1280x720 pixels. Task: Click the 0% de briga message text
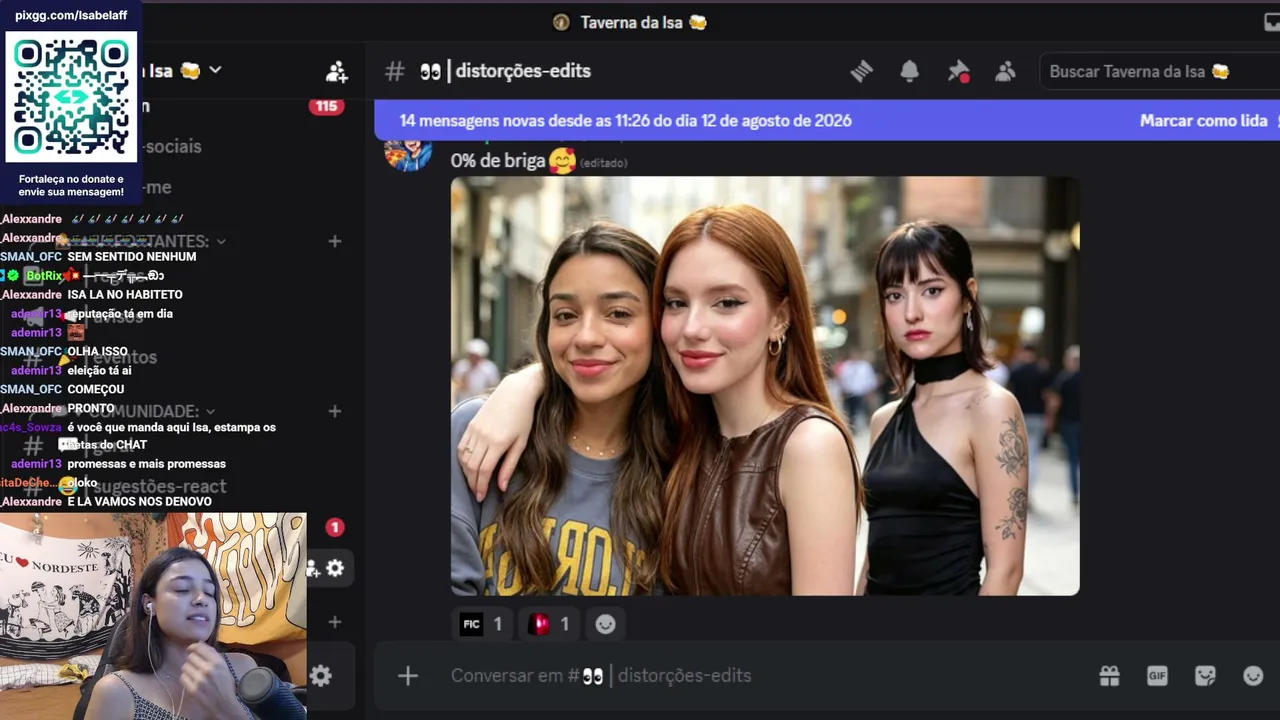coord(497,160)
